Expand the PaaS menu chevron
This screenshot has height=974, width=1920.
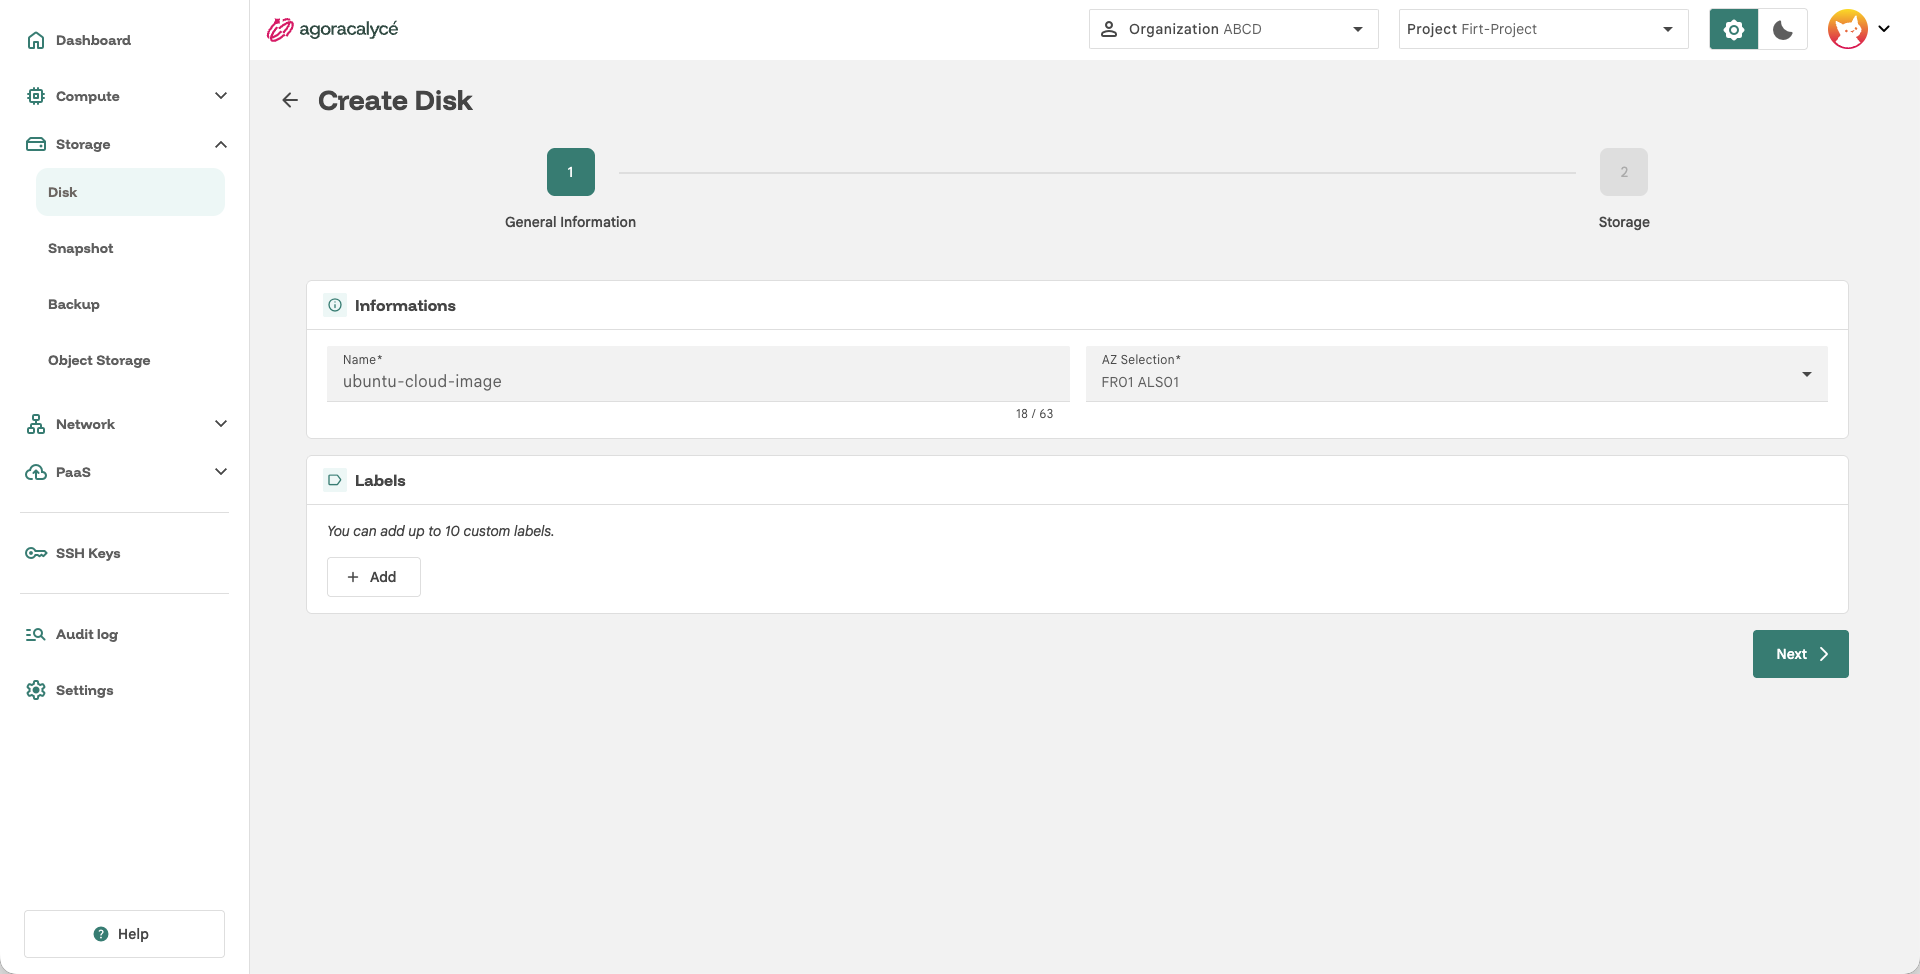tap(221, 472)
